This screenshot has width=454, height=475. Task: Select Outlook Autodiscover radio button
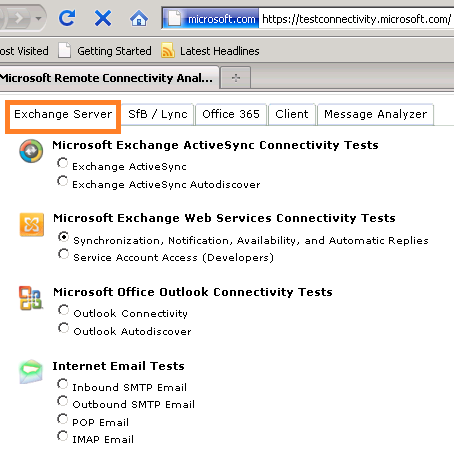(63, 328)
